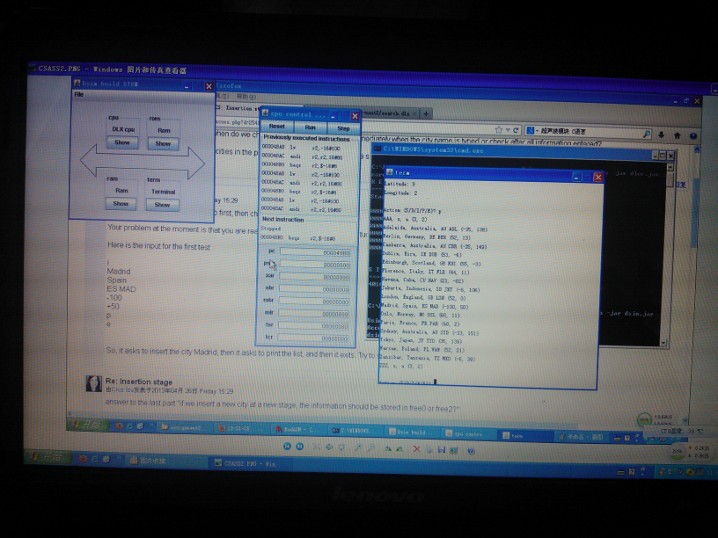Click Firefox Home icon
This screenshot has height=538, width=718.
(677, 136)
